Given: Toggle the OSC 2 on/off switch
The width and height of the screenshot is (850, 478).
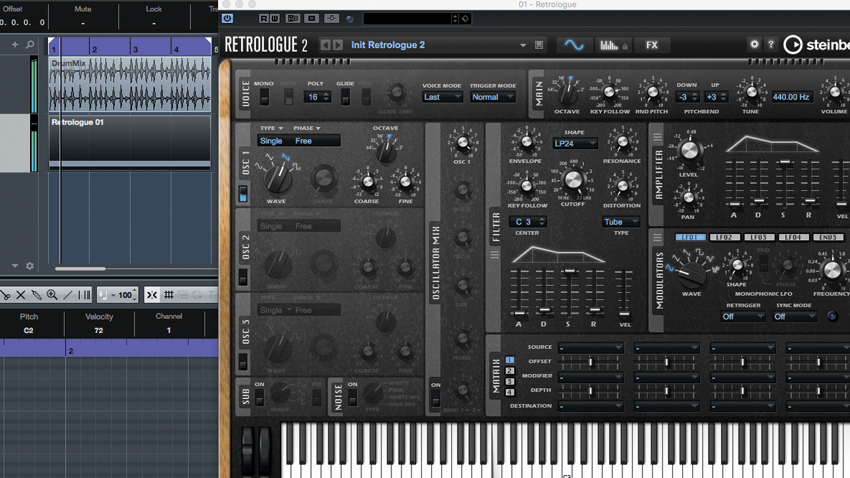Looking at the screenshot, I should pos(243,277).
